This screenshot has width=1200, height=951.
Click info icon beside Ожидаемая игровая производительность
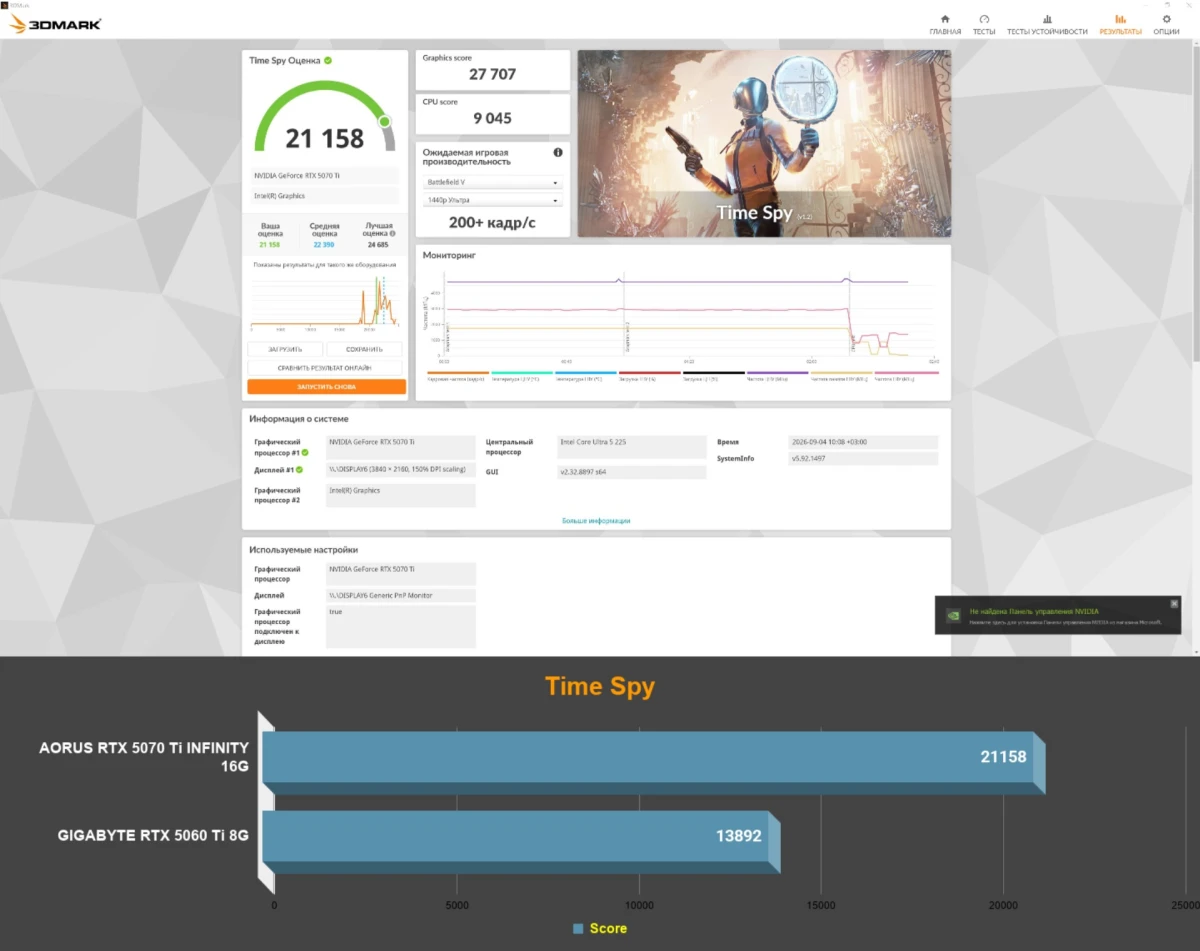tap(558, 153)
